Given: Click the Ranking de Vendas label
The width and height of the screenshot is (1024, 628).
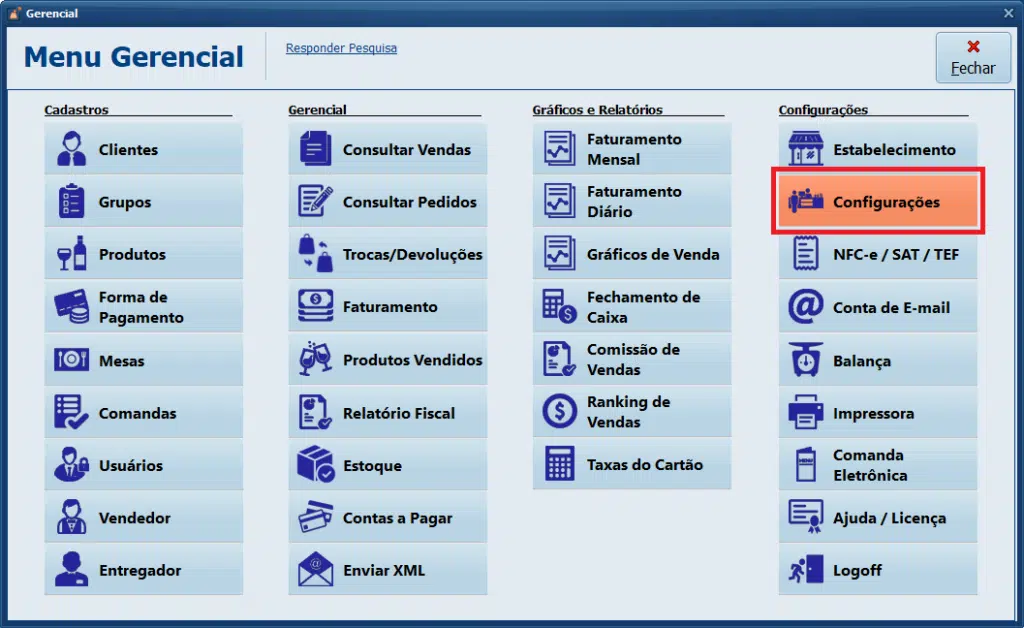Looking at the screenshot, I should pos(628,411).
